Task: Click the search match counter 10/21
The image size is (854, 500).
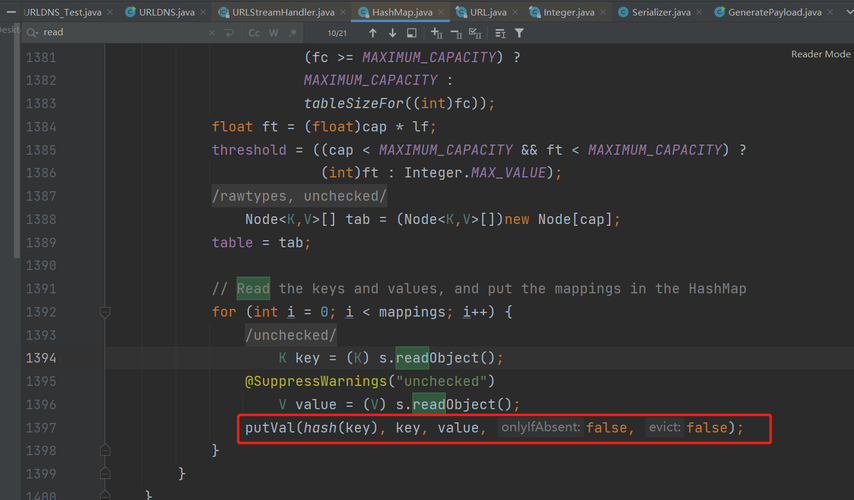Action: [337, 33]
